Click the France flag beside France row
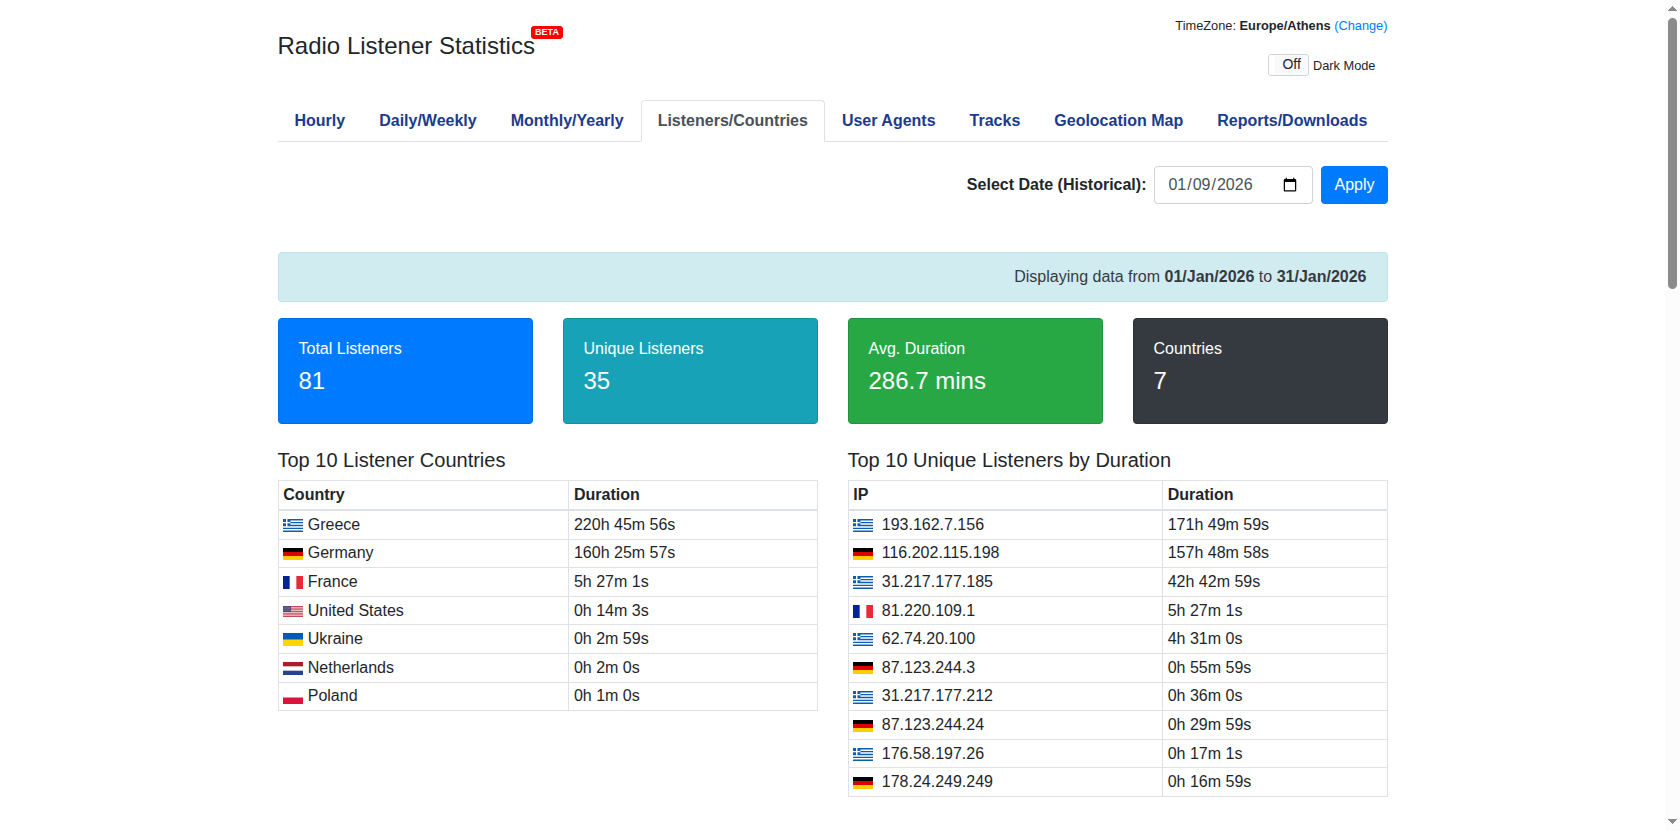The image size is (1680, 831). click(292, 582)
